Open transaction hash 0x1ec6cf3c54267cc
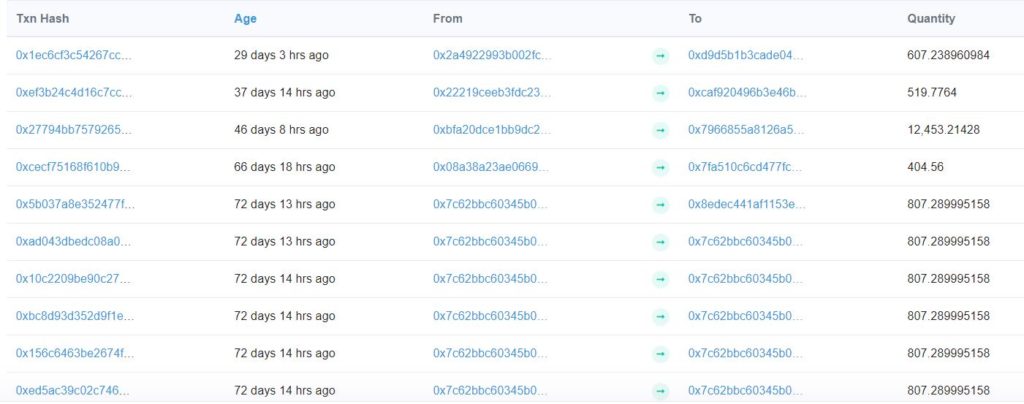The height and width of the screenshot is (404, 1024). click(74, 55)
